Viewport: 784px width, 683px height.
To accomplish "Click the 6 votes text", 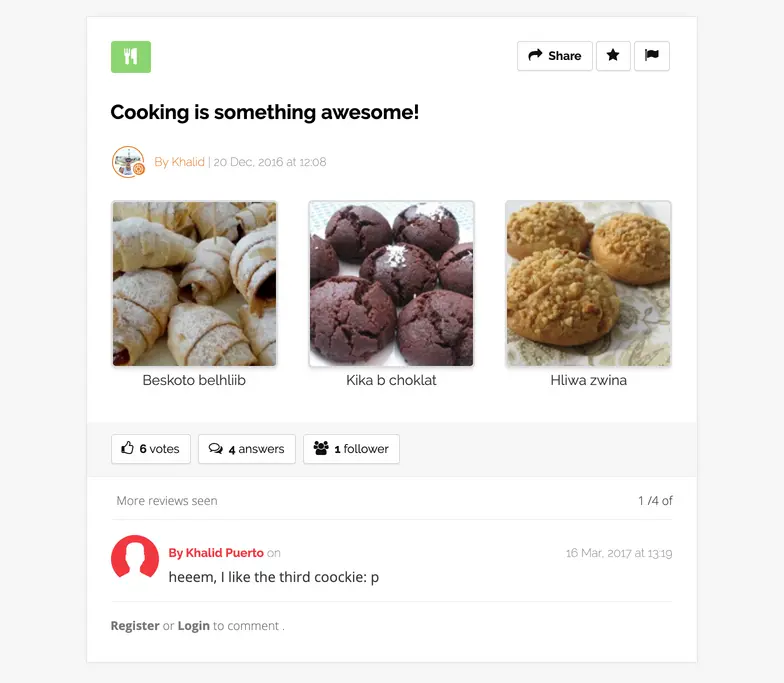I will tap(160, 449).
